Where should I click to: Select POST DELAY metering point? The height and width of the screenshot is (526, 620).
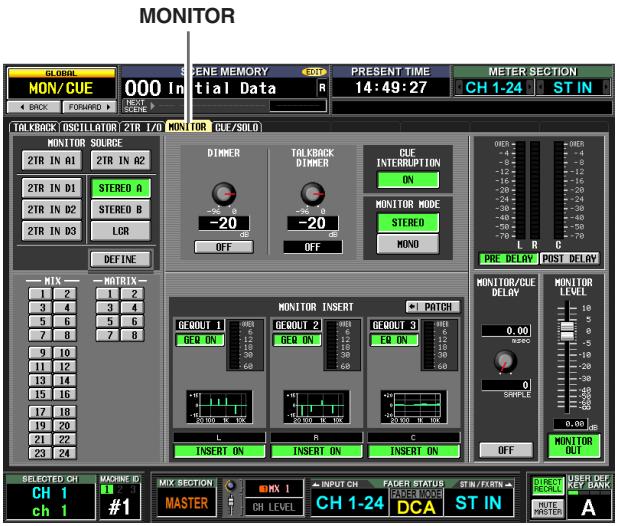pos(569,259)
